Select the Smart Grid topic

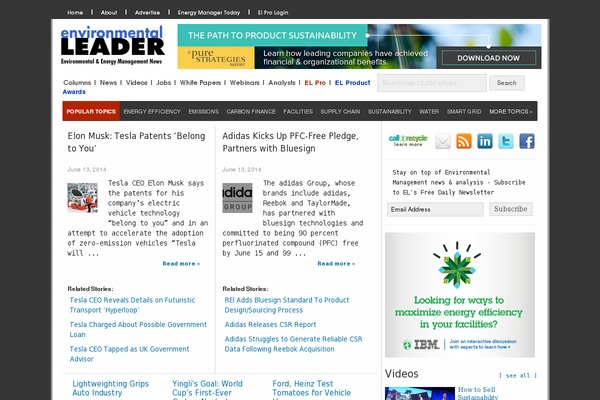[464, 111]
